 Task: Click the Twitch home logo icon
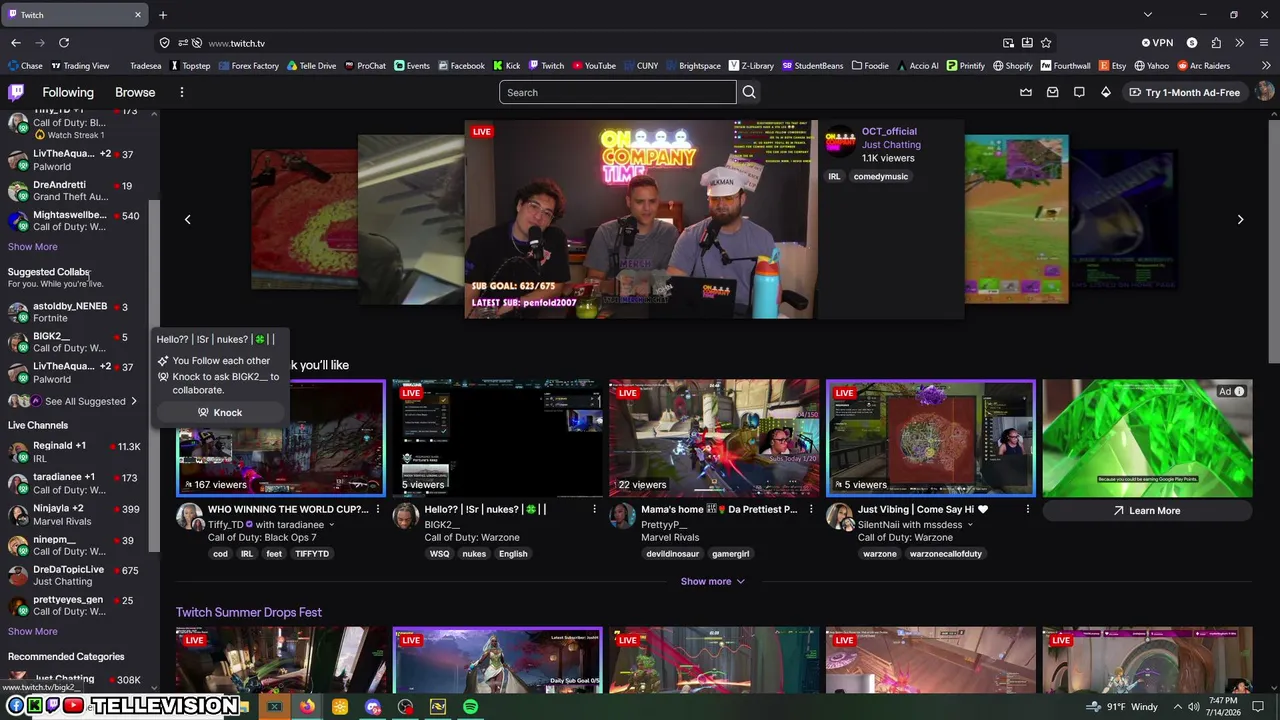pyautogui.click(x=16, y=92)
